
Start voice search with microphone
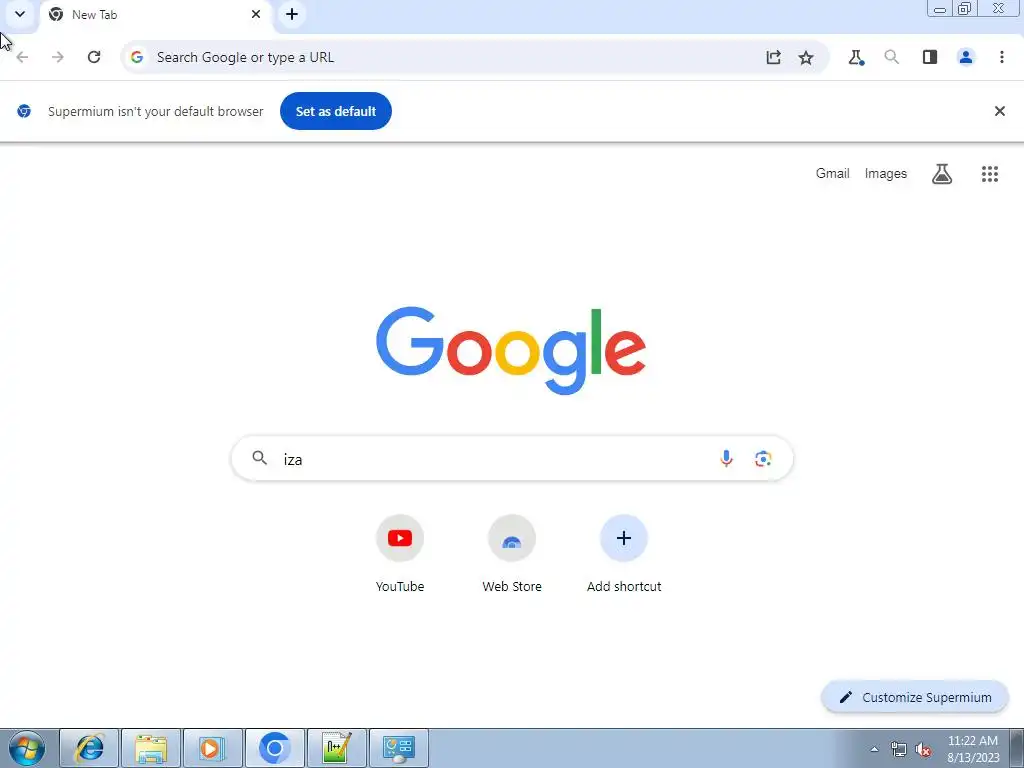[x=726, y=458]
